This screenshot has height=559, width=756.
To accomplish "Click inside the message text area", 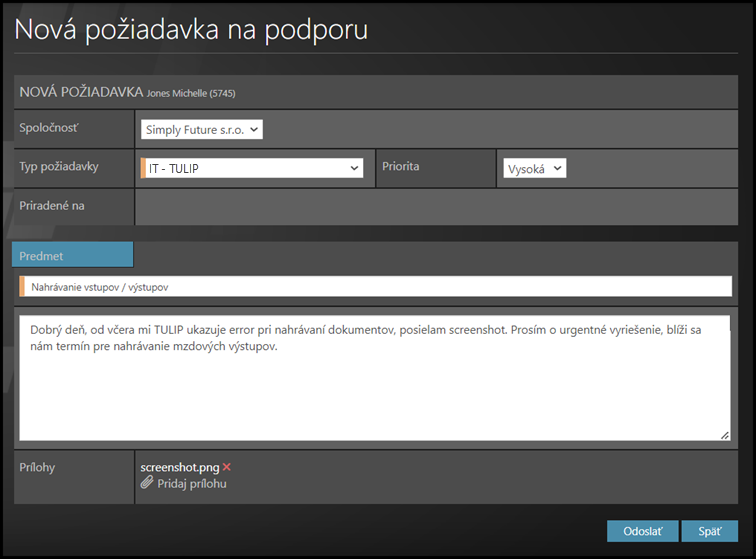I will coord(376,390).
